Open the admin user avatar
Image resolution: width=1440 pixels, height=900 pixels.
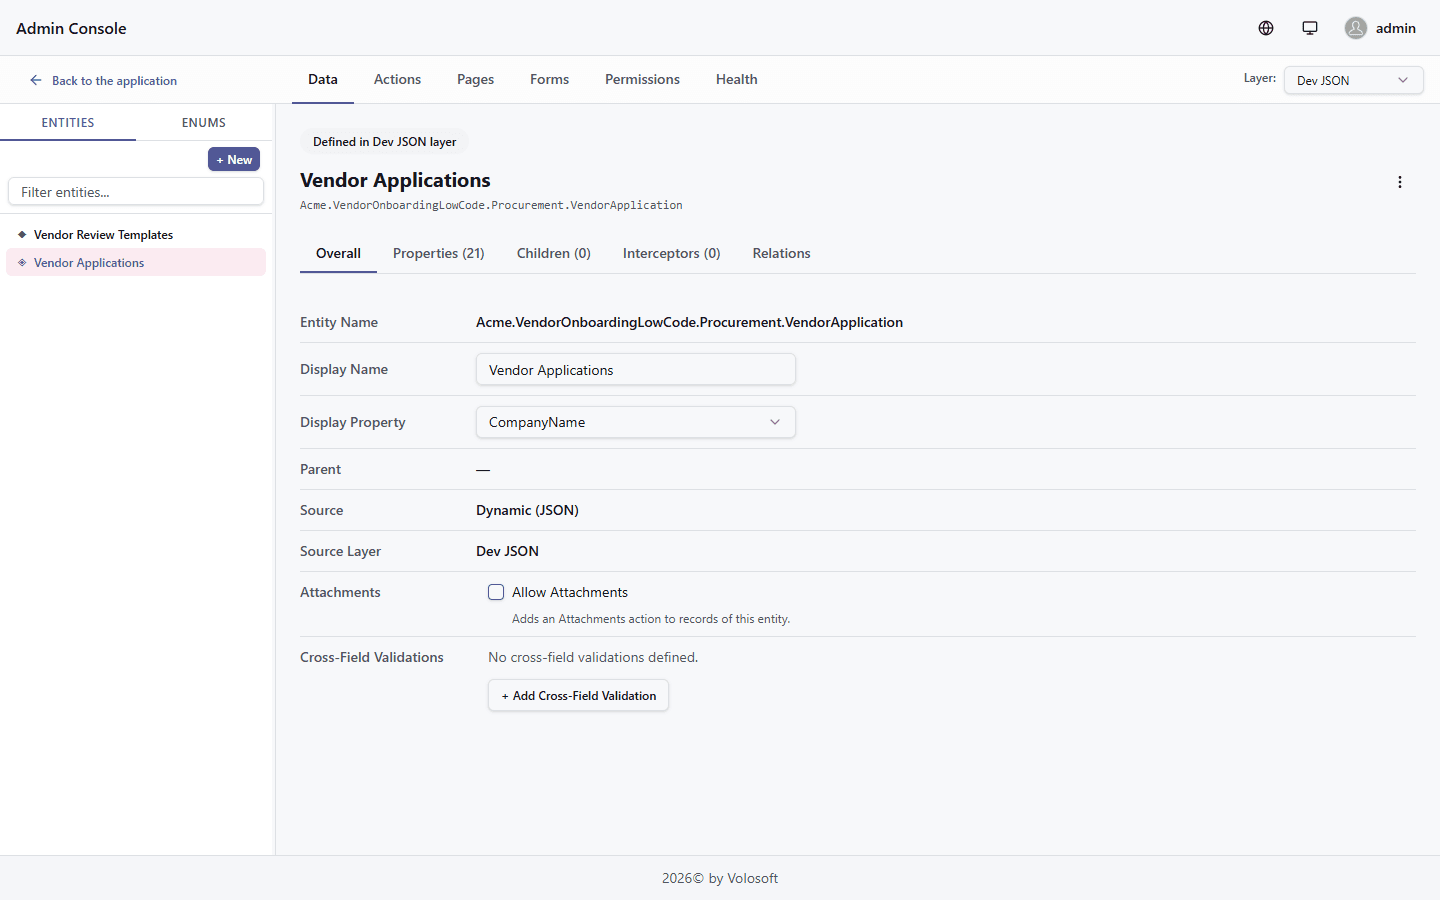tap(1356, 28)
